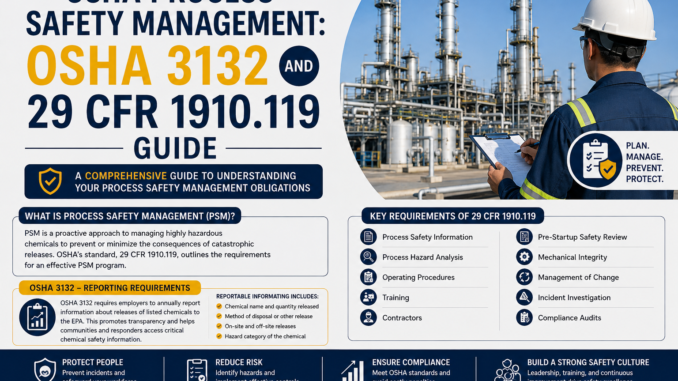Click the OSHA 3132 annual reporting paragraph
678x381 pixels.
[x=130, y=321]
